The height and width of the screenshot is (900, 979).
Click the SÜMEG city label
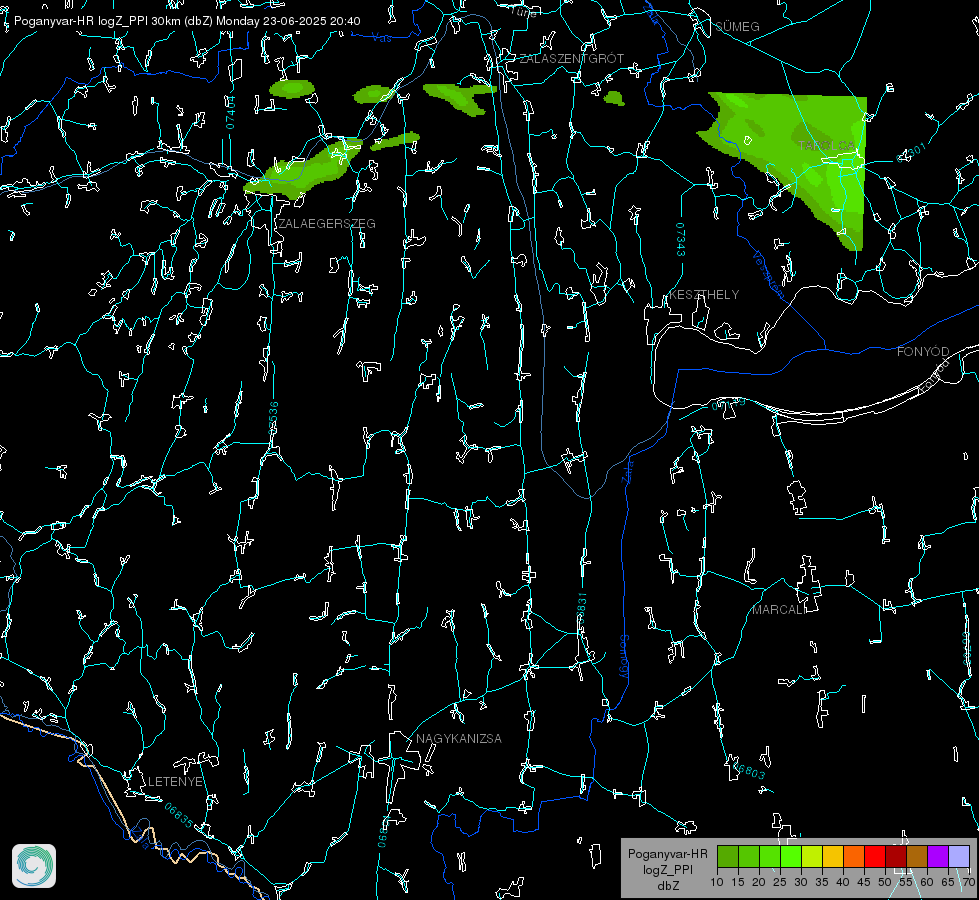[x=737, y=26]
